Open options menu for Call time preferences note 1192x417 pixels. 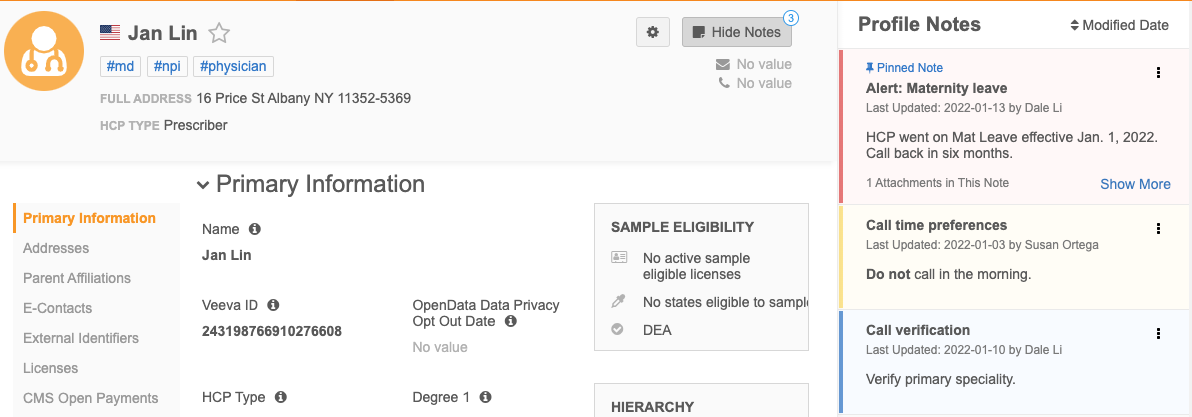tap(1158, 228)
